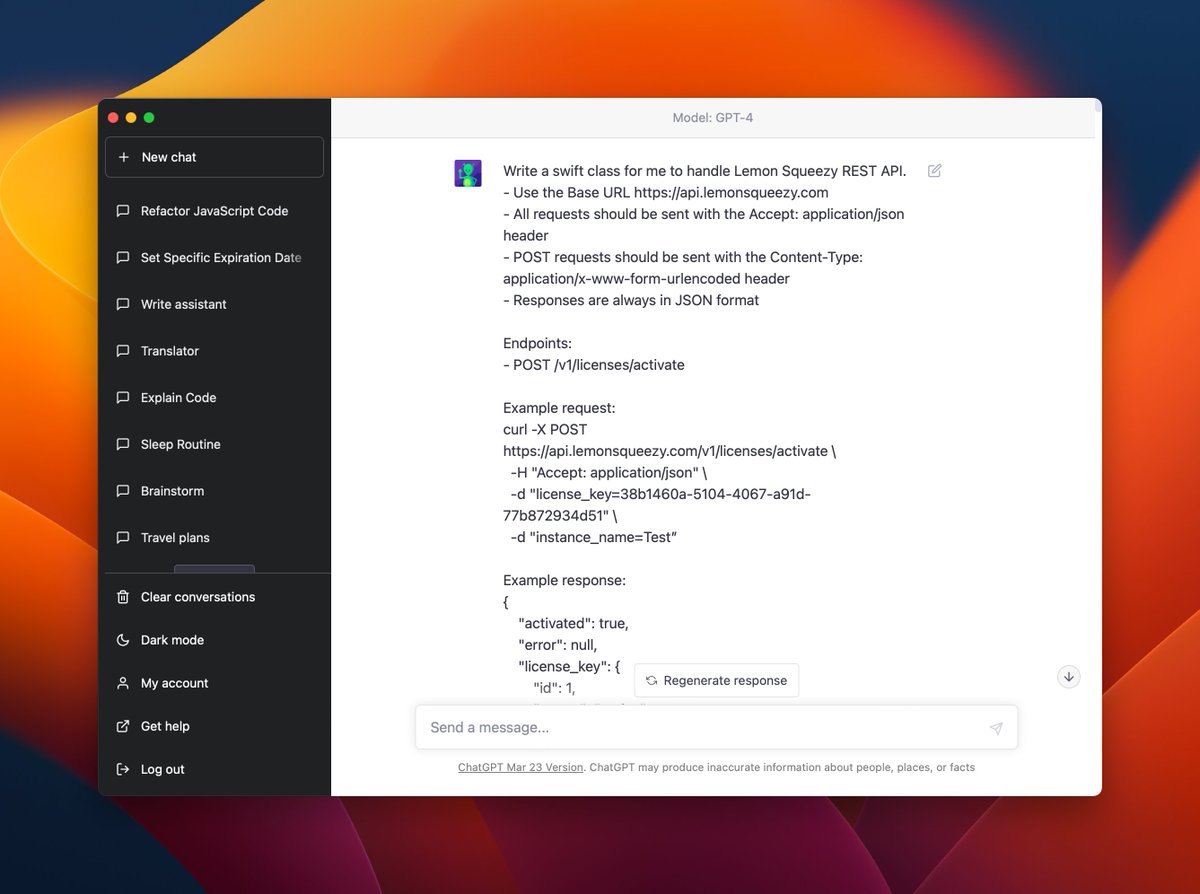
Task: Click the trash icon for Clear conversations
Action: pyautogui.click(x=123, y=597)
